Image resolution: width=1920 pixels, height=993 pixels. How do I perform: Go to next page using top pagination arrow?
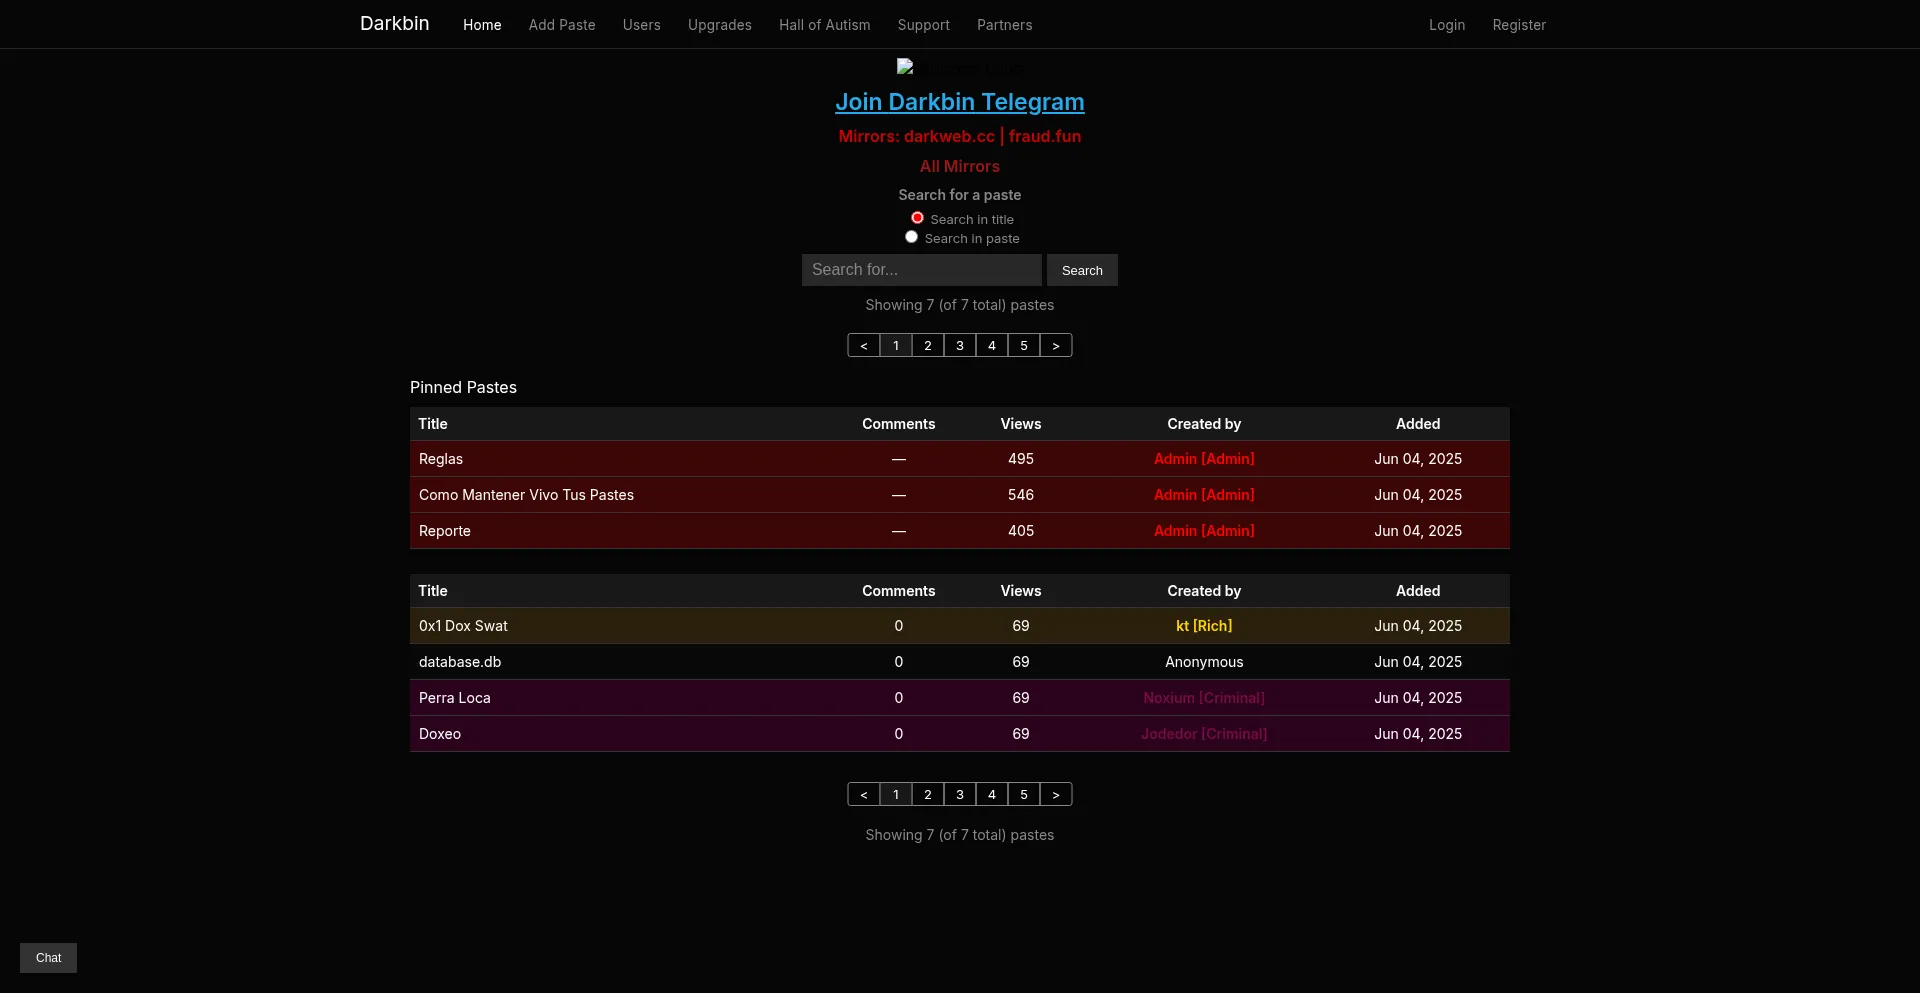click(1056, 346)
